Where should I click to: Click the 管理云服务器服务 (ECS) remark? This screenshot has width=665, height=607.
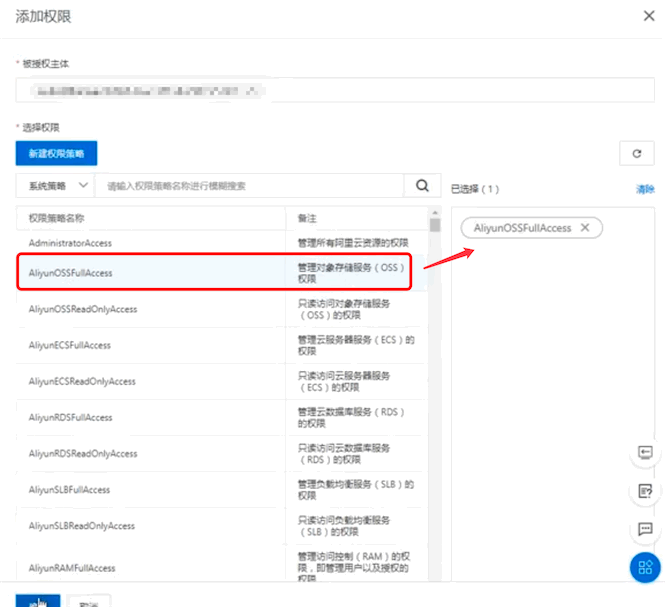[356, 345]
